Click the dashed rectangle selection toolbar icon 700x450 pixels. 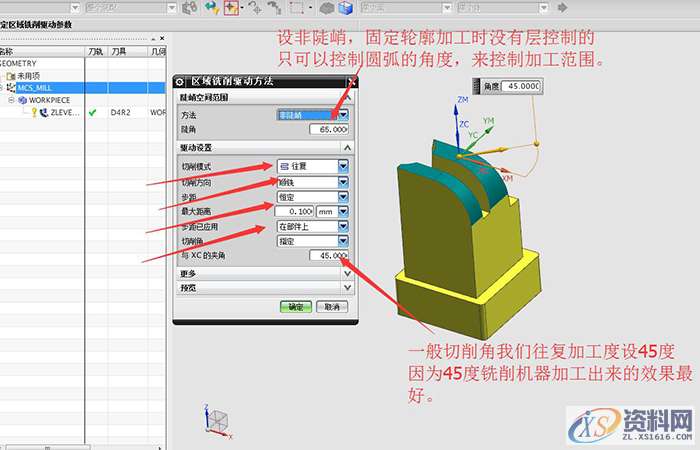click(296, 8)
